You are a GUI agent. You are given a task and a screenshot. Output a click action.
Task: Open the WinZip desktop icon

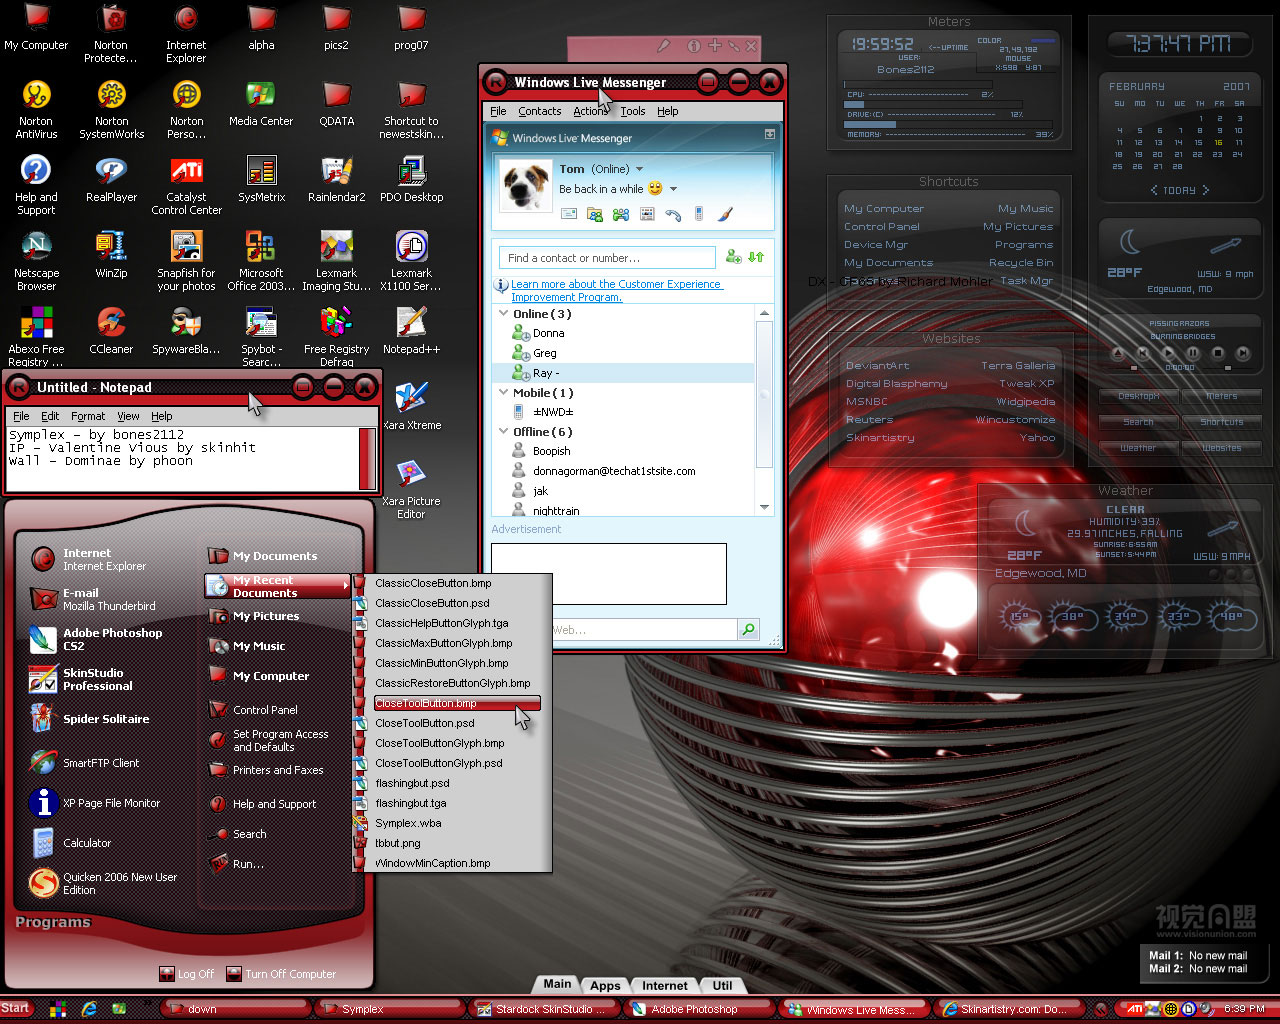tap(111, 255)
